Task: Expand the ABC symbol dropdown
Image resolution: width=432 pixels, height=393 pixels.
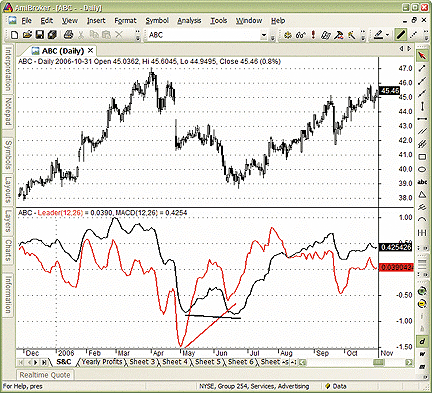Action: [264, 35]
